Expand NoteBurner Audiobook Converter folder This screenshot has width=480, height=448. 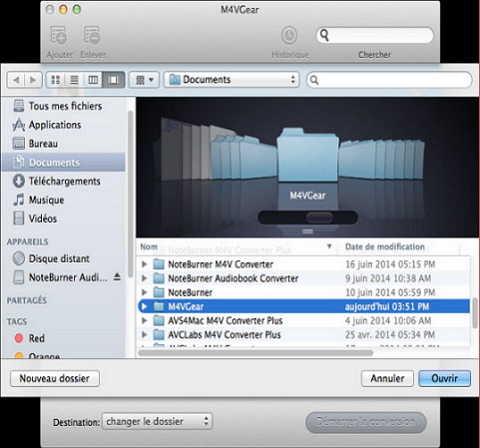(144, 278)
